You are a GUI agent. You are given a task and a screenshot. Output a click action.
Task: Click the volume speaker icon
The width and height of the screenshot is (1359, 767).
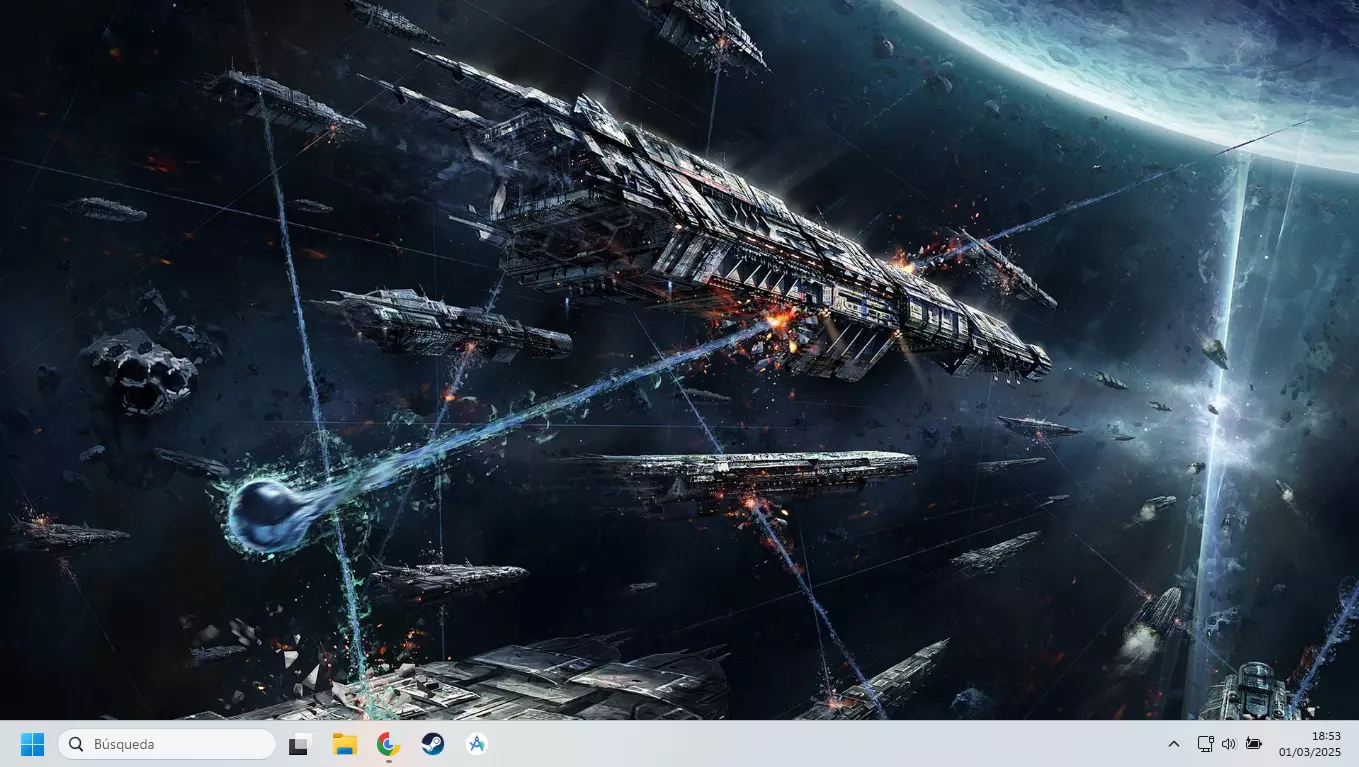[1229, 744]
